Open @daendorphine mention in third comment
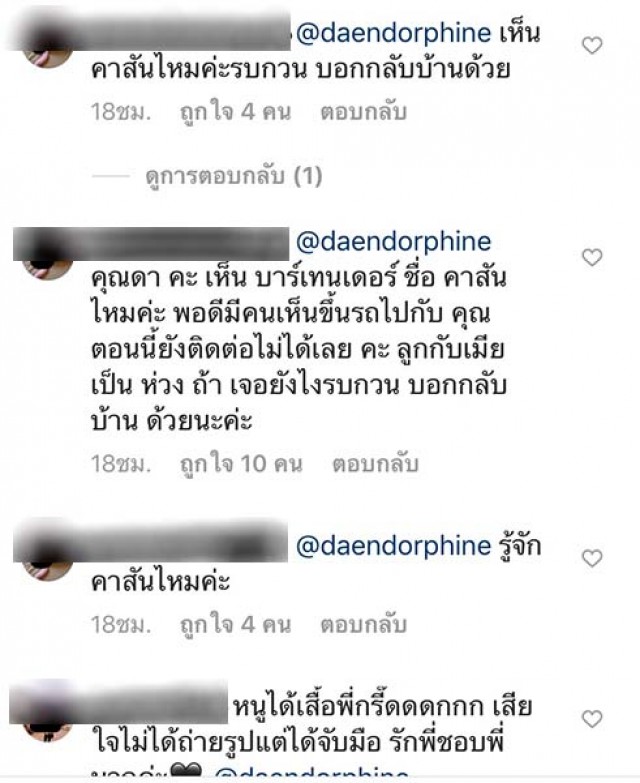The width and height of the screenshot is (640, 783). (x=393, y=546)
